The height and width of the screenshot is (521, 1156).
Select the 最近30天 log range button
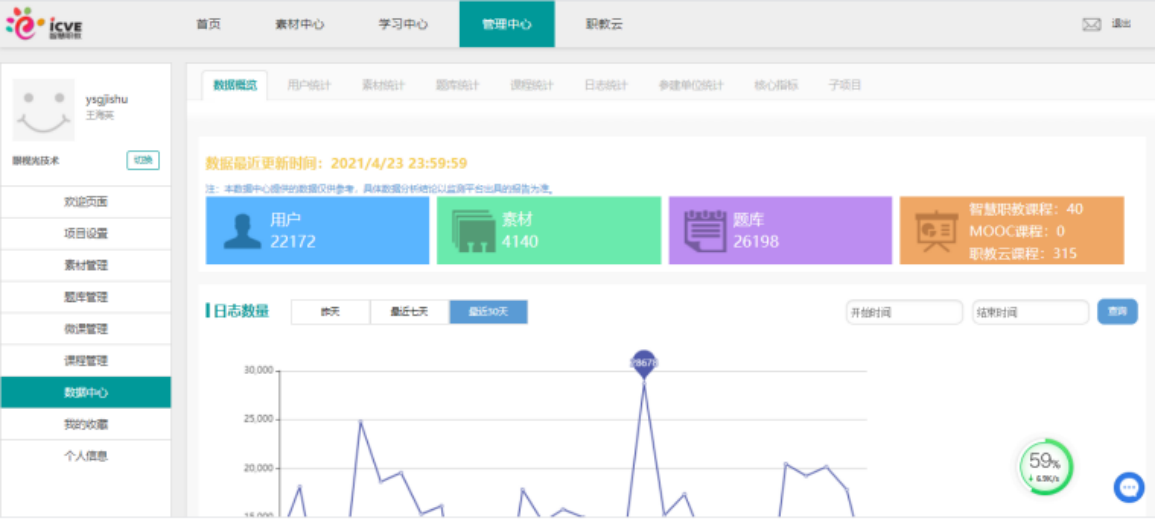pyautogui.click(x=489, y=312)
